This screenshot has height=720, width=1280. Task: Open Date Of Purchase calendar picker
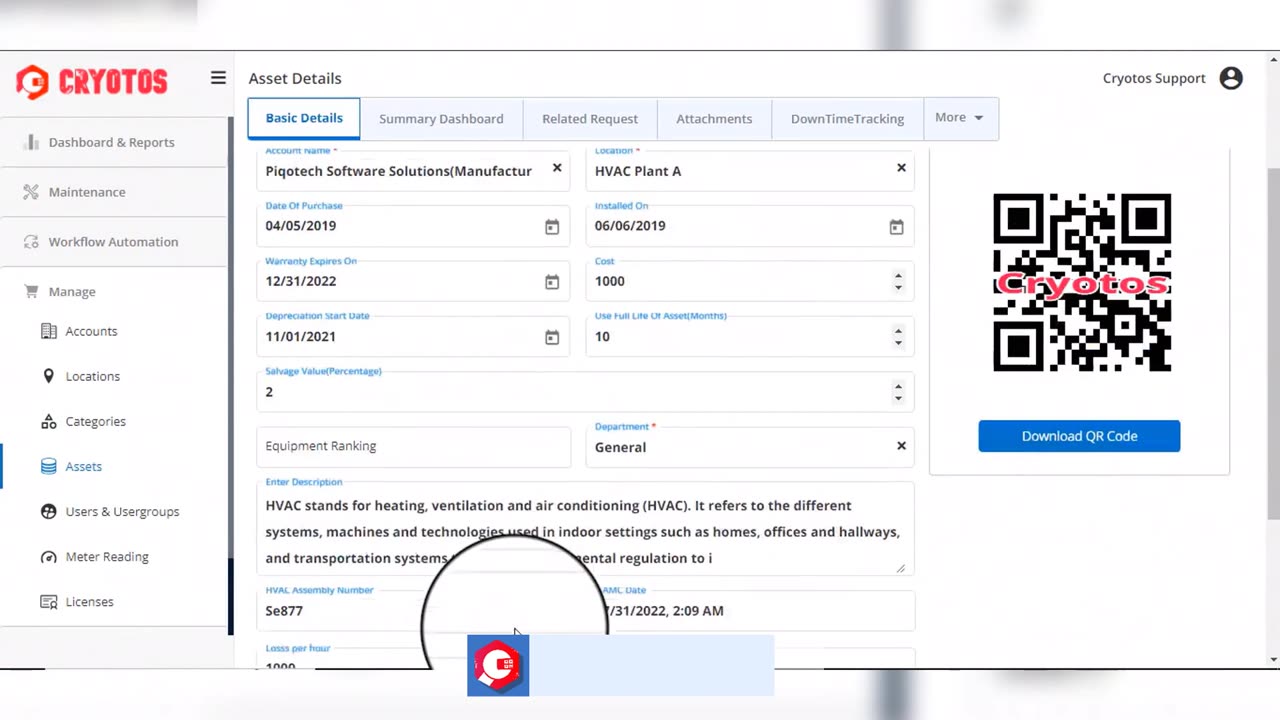552,227
